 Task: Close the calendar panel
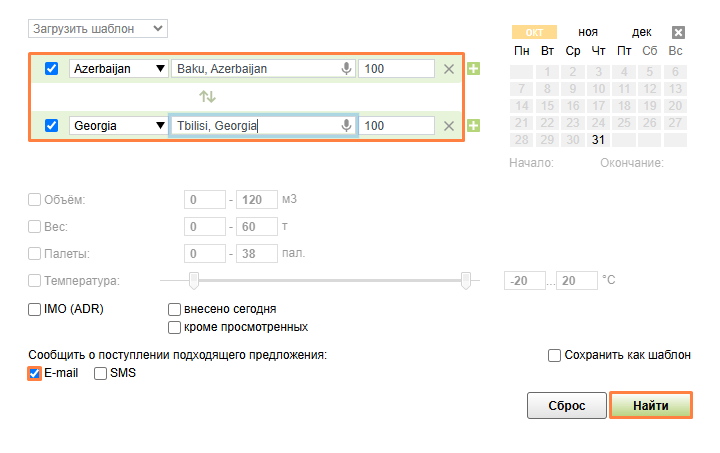[x=678, y=32]
